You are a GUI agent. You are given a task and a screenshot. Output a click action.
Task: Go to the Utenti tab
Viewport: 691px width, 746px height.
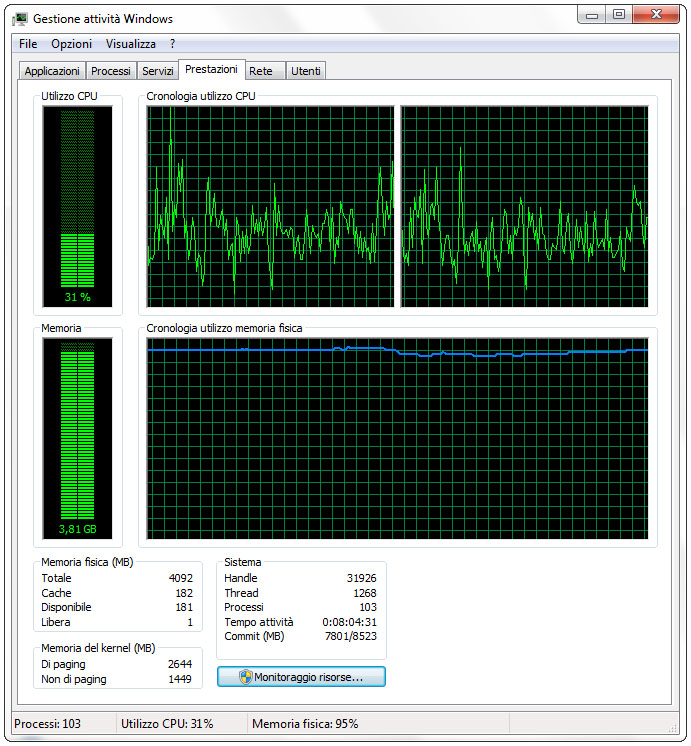[306, 71]
